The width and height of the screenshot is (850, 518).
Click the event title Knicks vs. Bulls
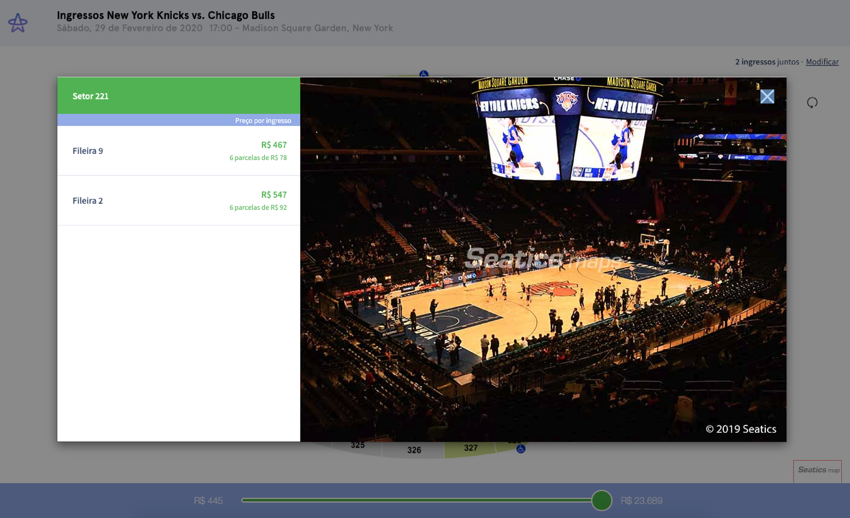click(x=166, y=15)
